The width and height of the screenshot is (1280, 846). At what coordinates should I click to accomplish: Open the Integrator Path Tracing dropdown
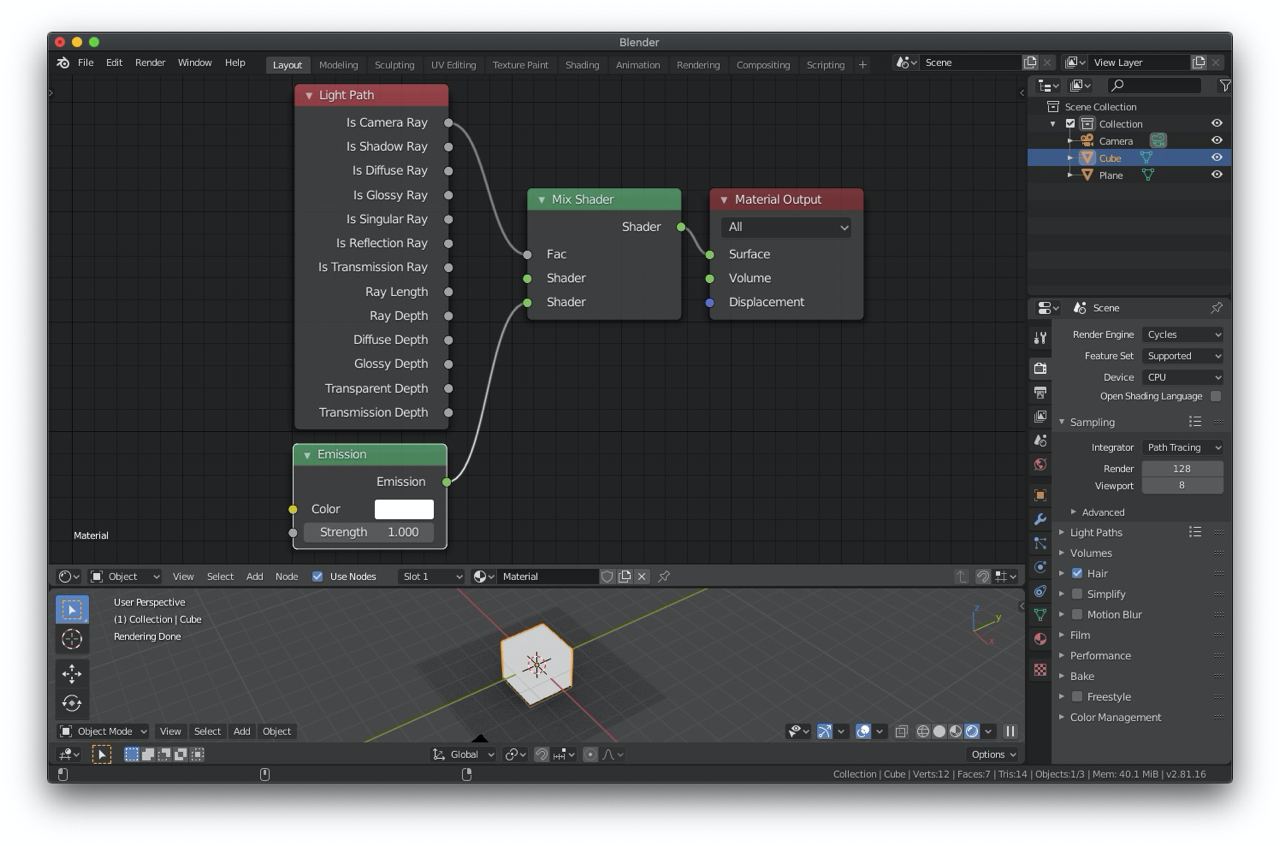coord(1183,447)
